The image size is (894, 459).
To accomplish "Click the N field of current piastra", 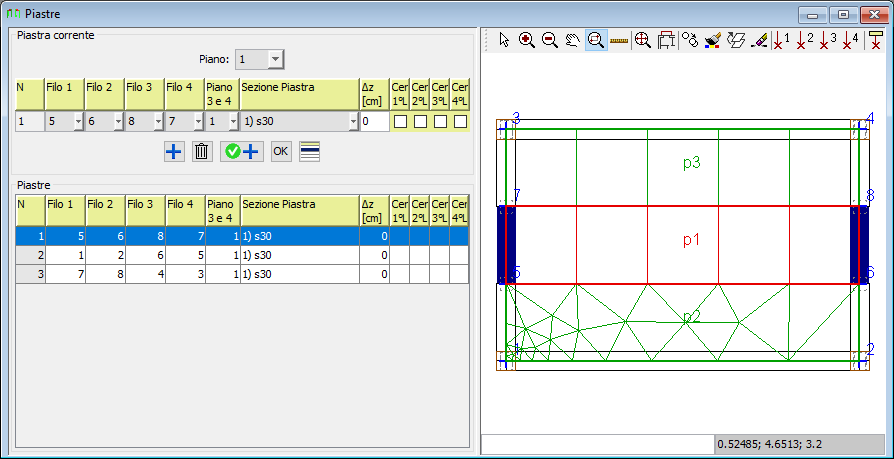I will 30,122.
